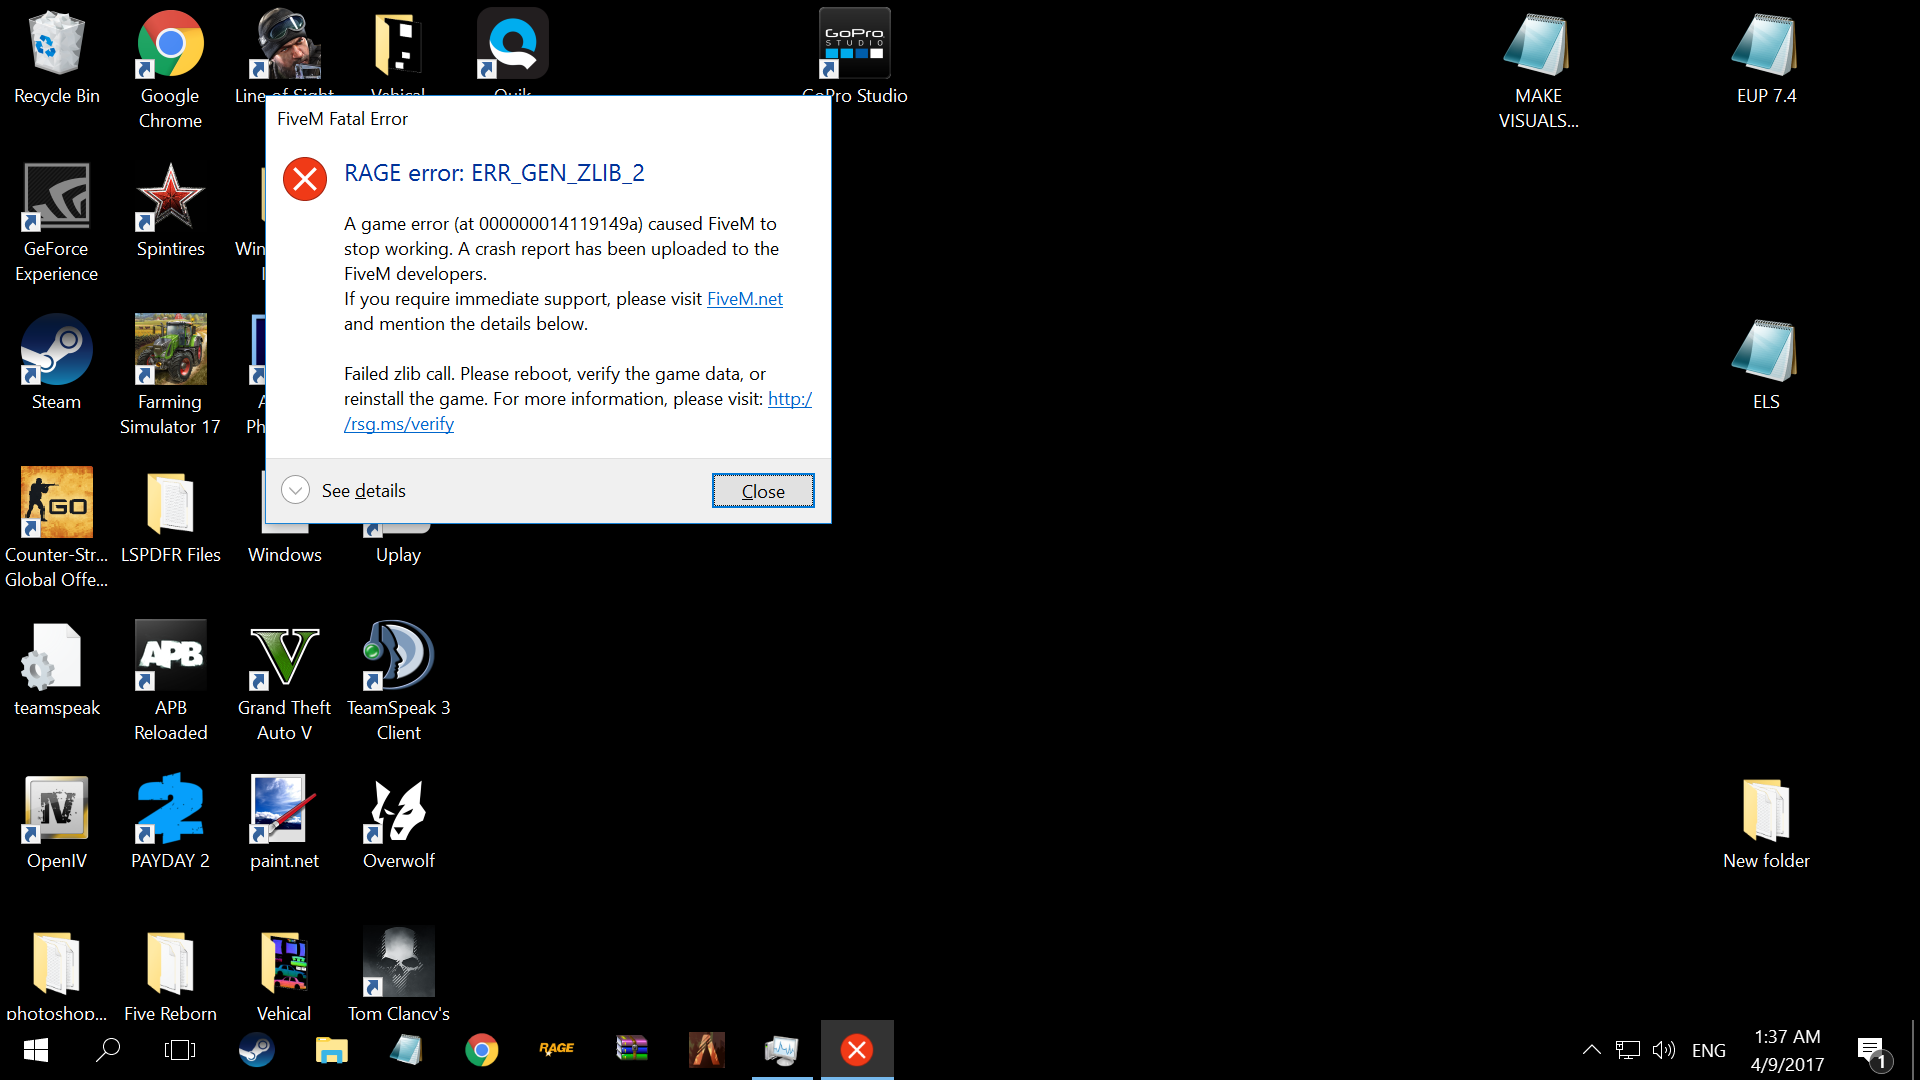Viewport: 1920px width, 1080px height.
Task: Select the New folder desktop icon
Action: click(1766, 823)
